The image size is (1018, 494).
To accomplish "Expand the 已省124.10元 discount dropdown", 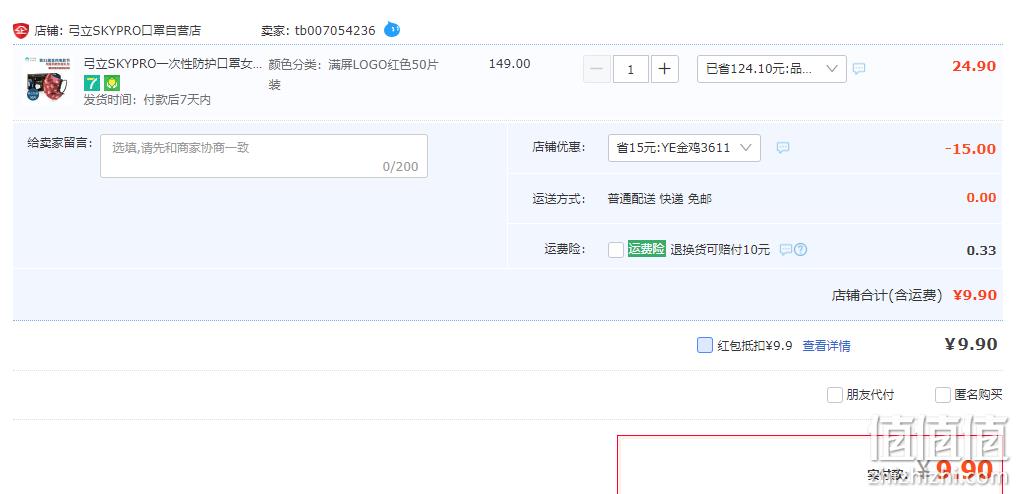I will pos(772,69).
